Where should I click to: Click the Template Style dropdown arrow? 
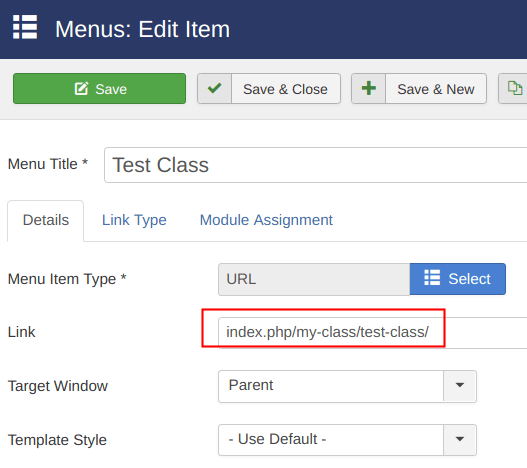[460, 439]
